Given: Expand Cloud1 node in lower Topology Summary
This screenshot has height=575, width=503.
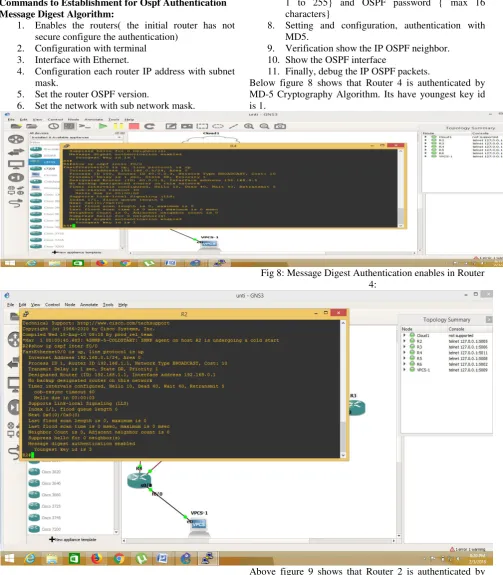Looking at the screenshot, I should pyautogui.click(x=405, y=335).
